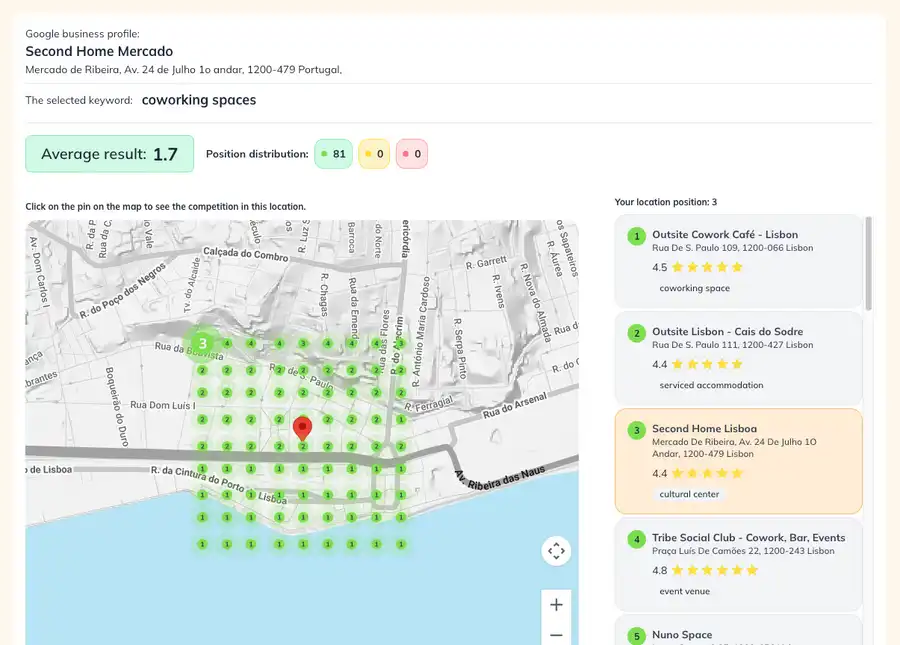The image size is (900, 645).
Task: Select the red position distribution badge 0
Action: coord(412,154)
